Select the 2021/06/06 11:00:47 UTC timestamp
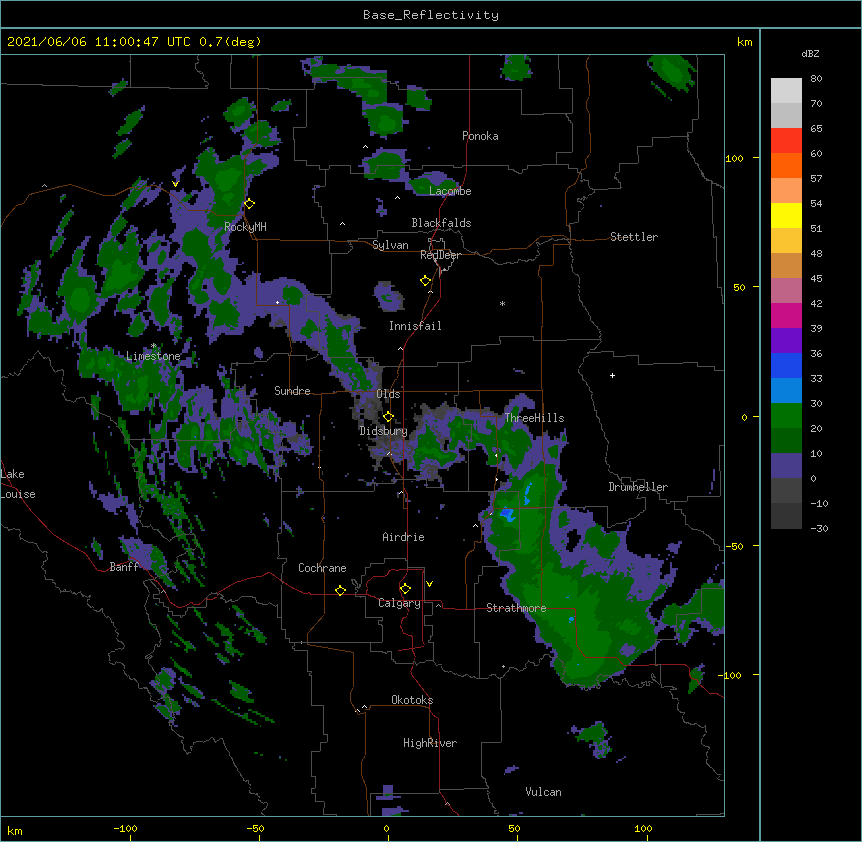Viewport: 862px width, 842px height. coord(99,42)
